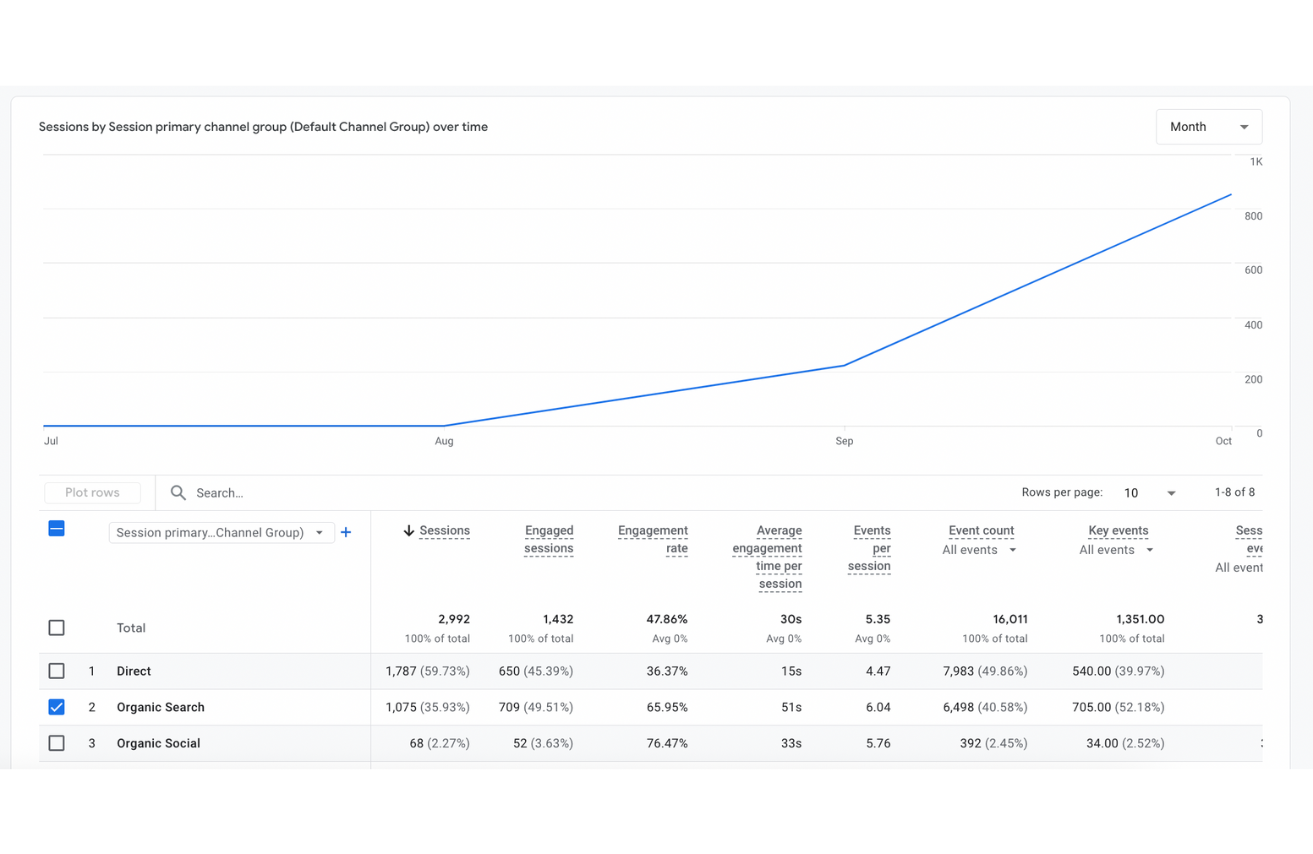Check the Total row checkbox
The image size is (1313, 854).
click(x=57, y=628)
